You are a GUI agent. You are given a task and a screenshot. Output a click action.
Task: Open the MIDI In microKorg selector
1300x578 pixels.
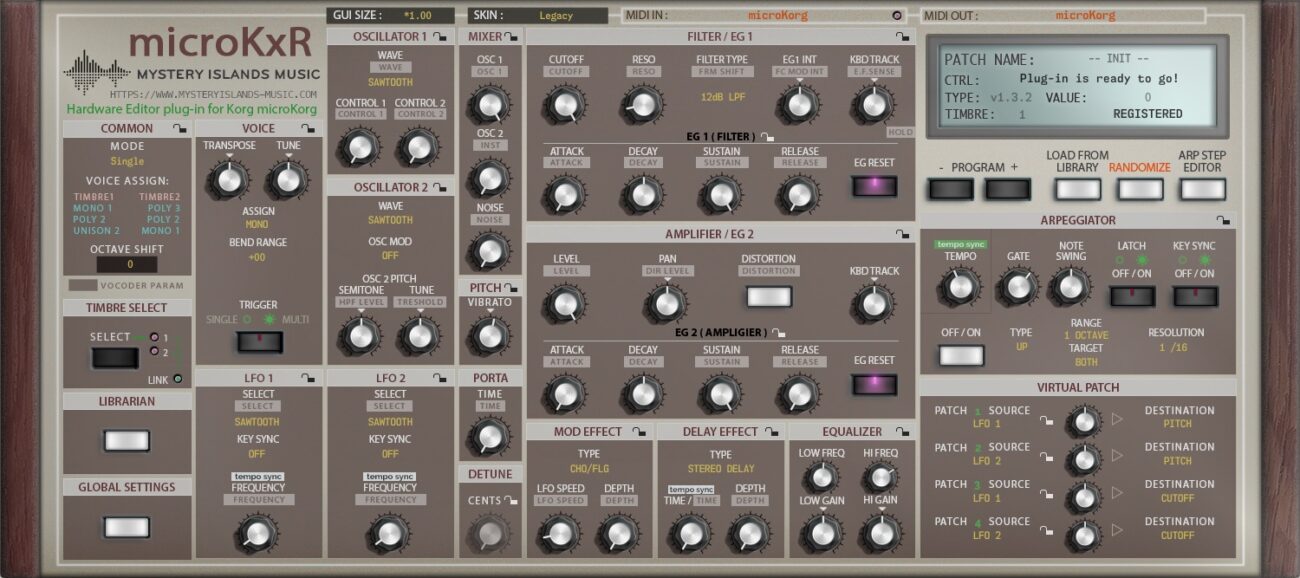pyautogui.click(x=777, y=16)
